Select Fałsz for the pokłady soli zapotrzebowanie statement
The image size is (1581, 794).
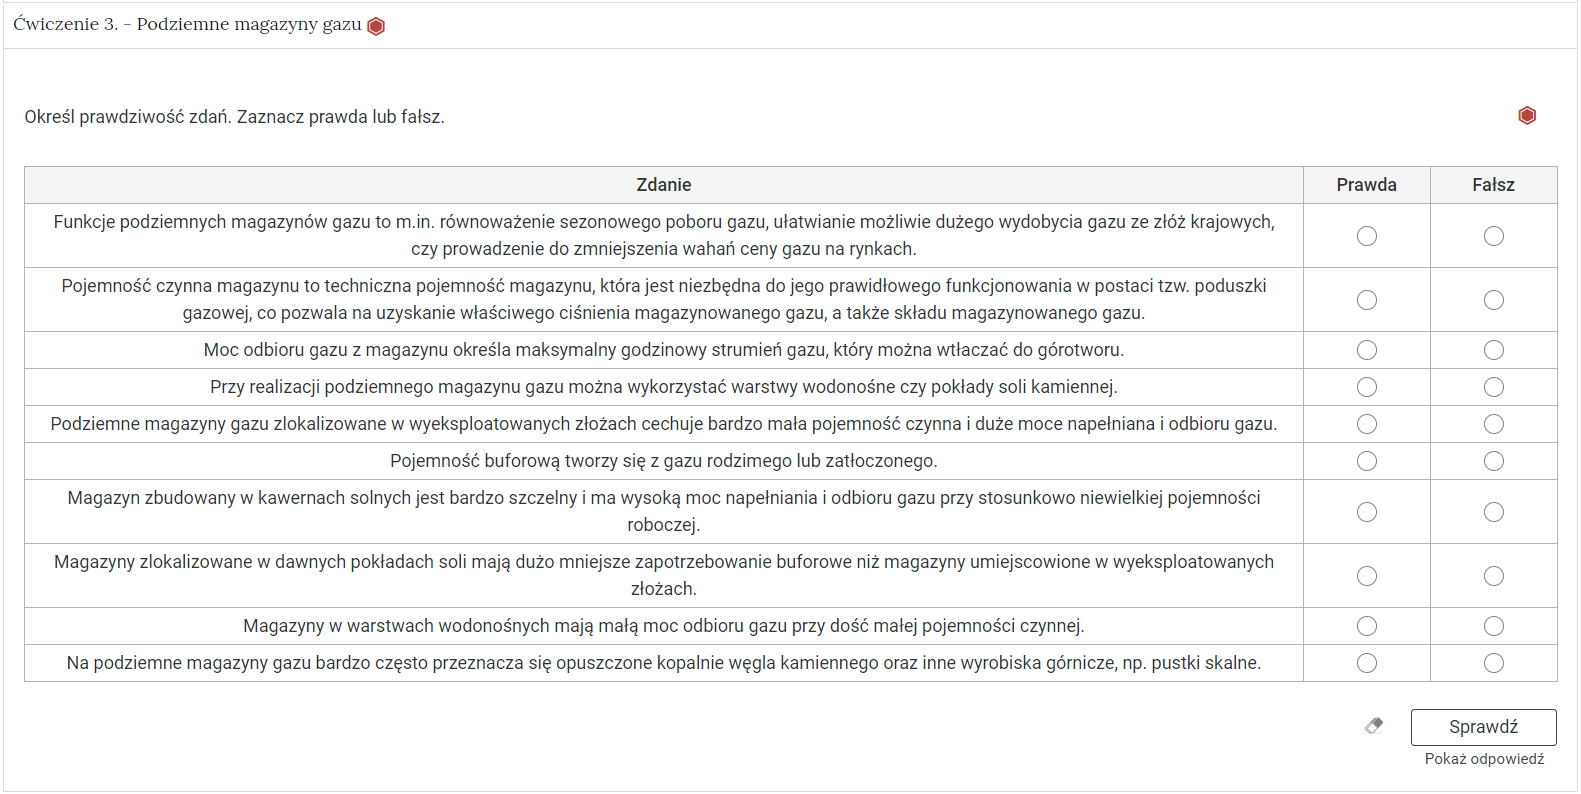[1493, 575]
